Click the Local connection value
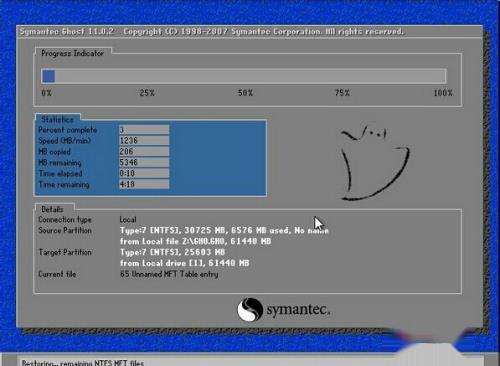The image size is (500, 366). pyautogui.click(x=128, y=220)
